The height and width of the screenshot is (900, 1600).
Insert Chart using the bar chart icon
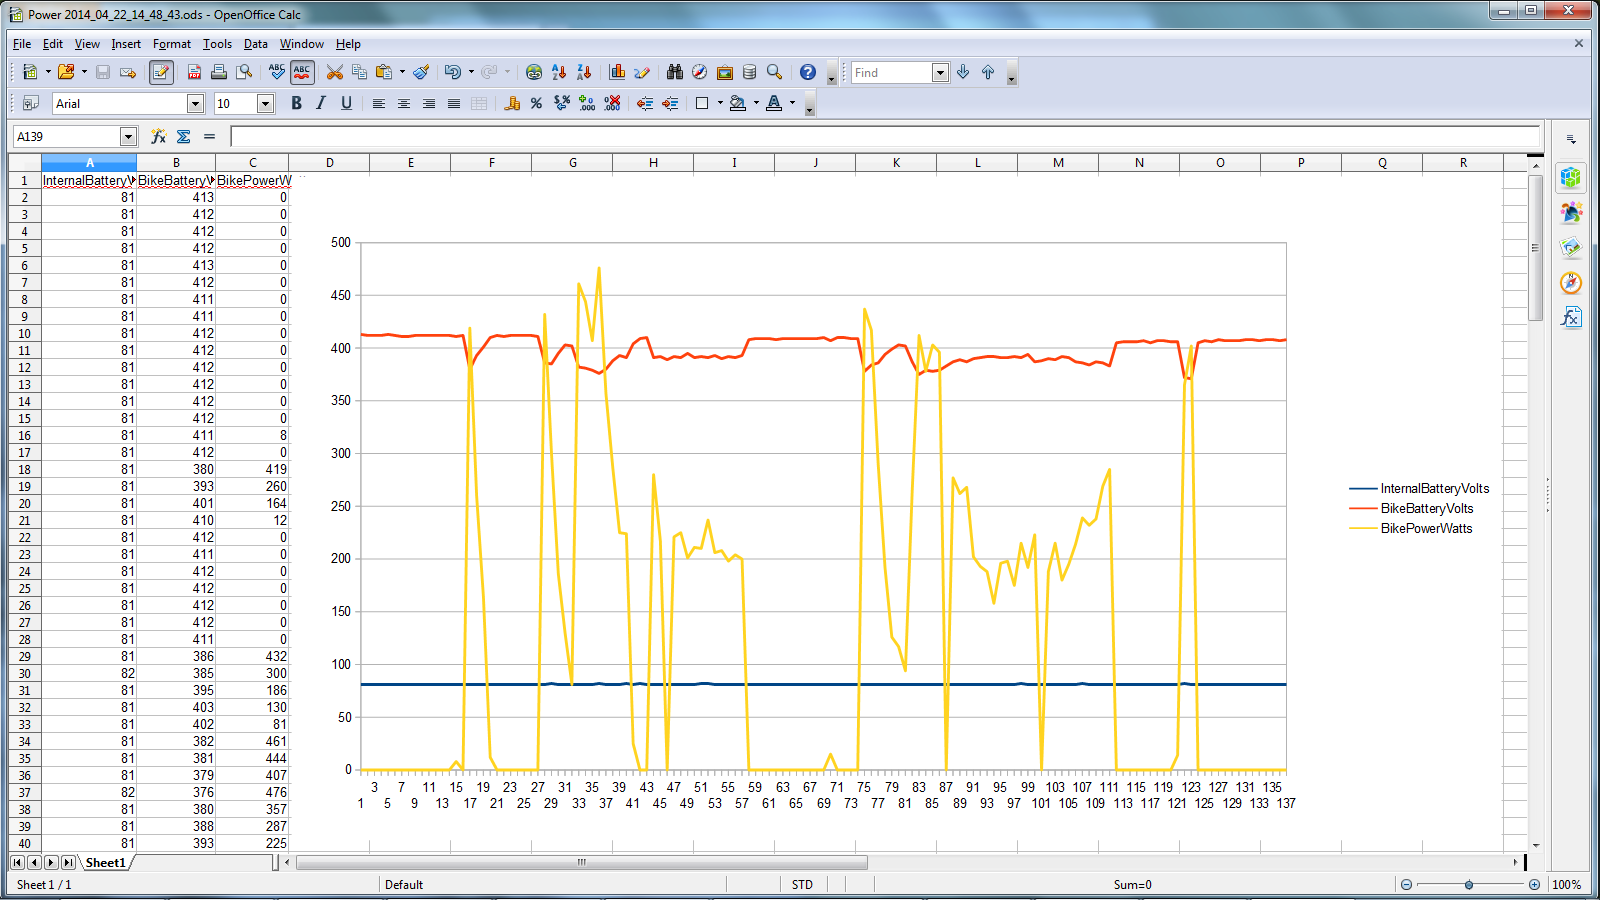pyautogui.click(x=617, y=72)
